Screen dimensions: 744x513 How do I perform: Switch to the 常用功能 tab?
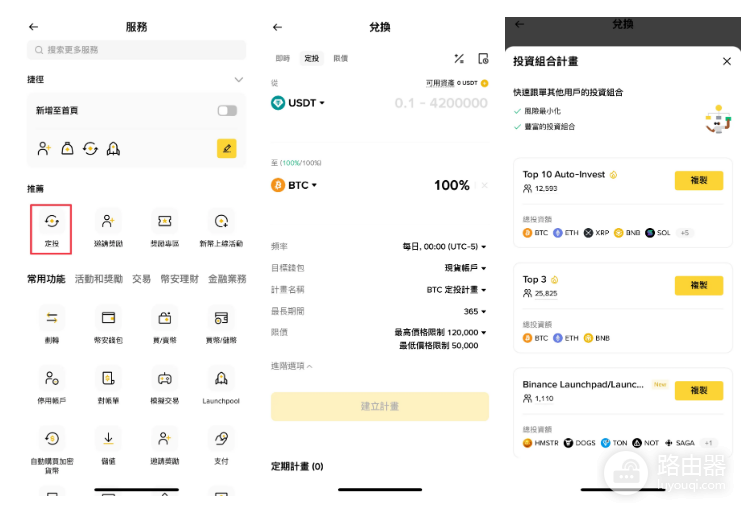tap(46, 279)
